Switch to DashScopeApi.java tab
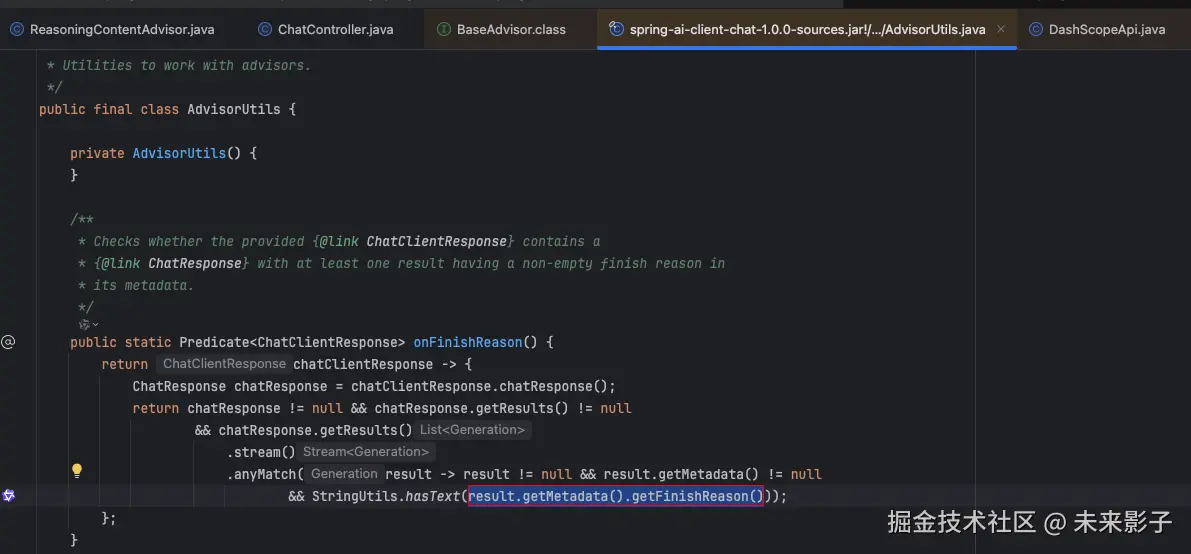The image size is (1191, 554). 1098,30
